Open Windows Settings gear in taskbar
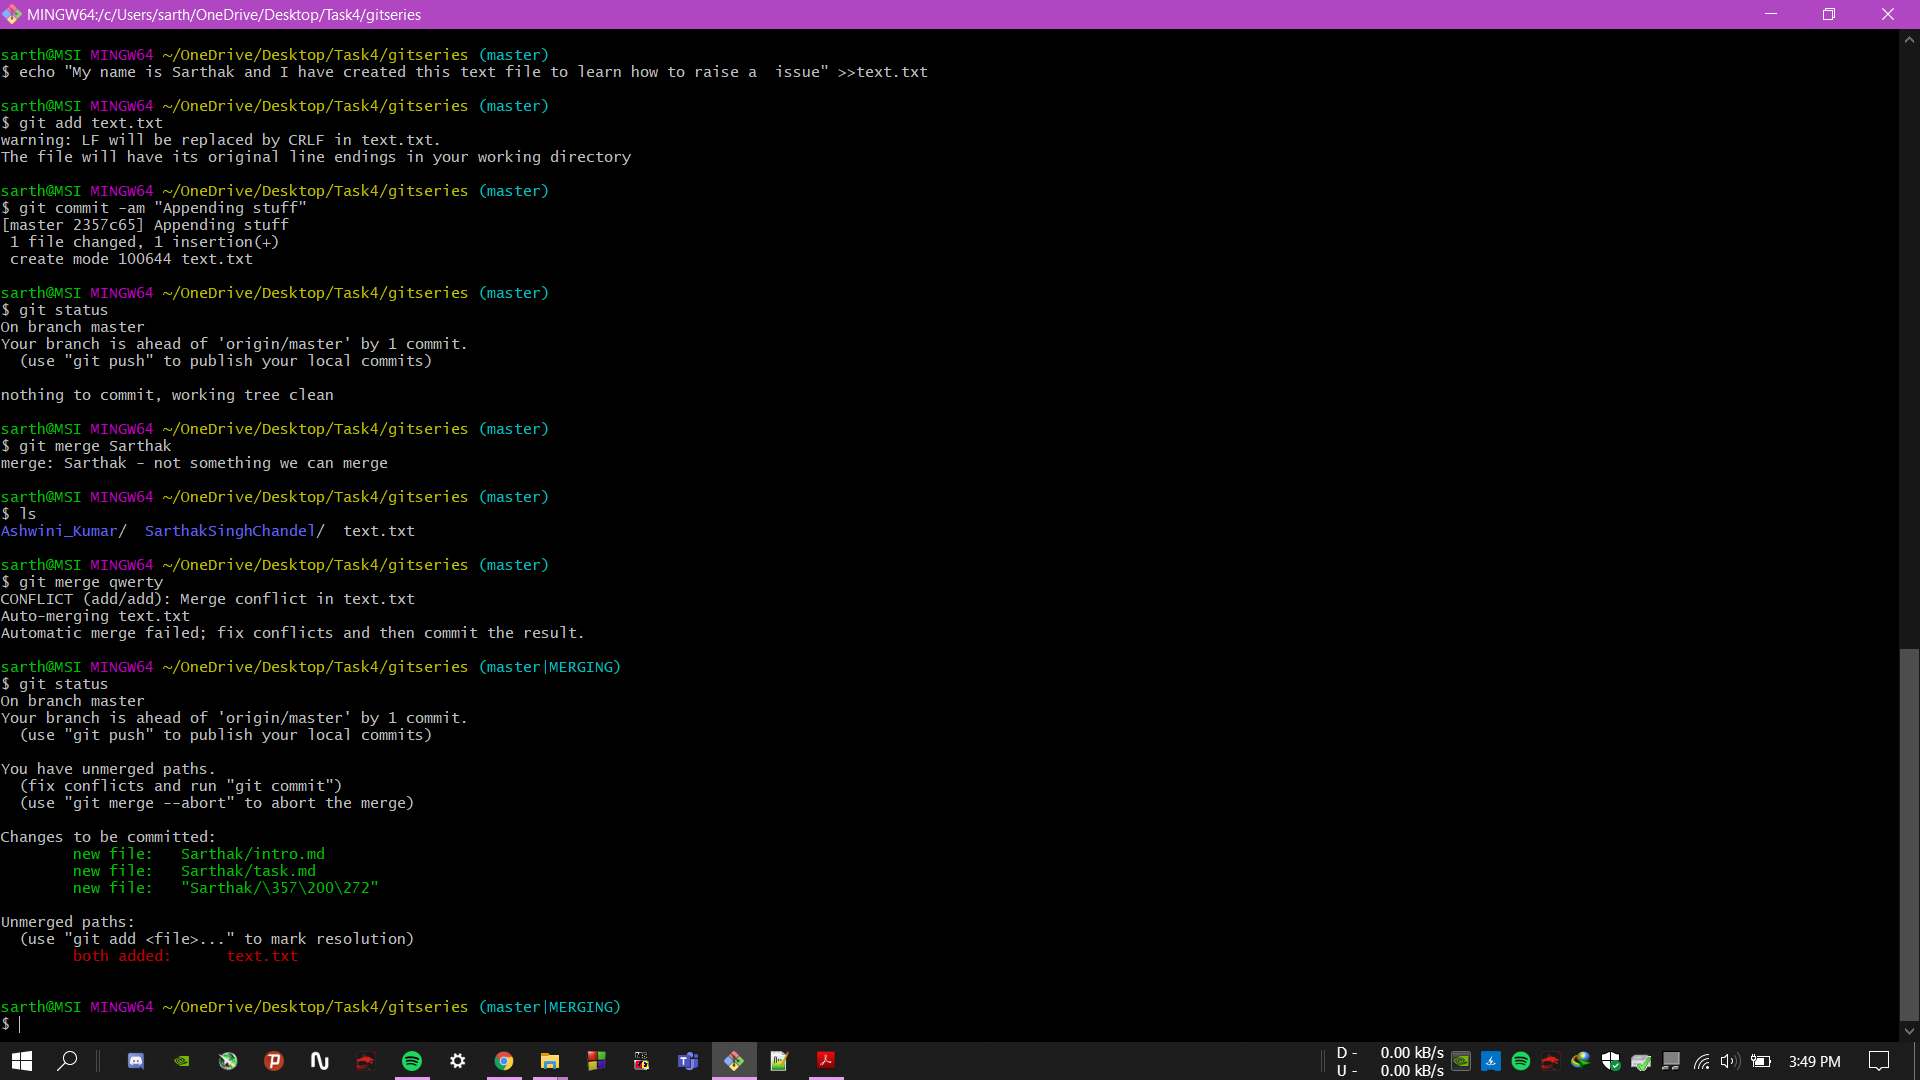The image size is (1920, 1080). (x=458, y=1061)
